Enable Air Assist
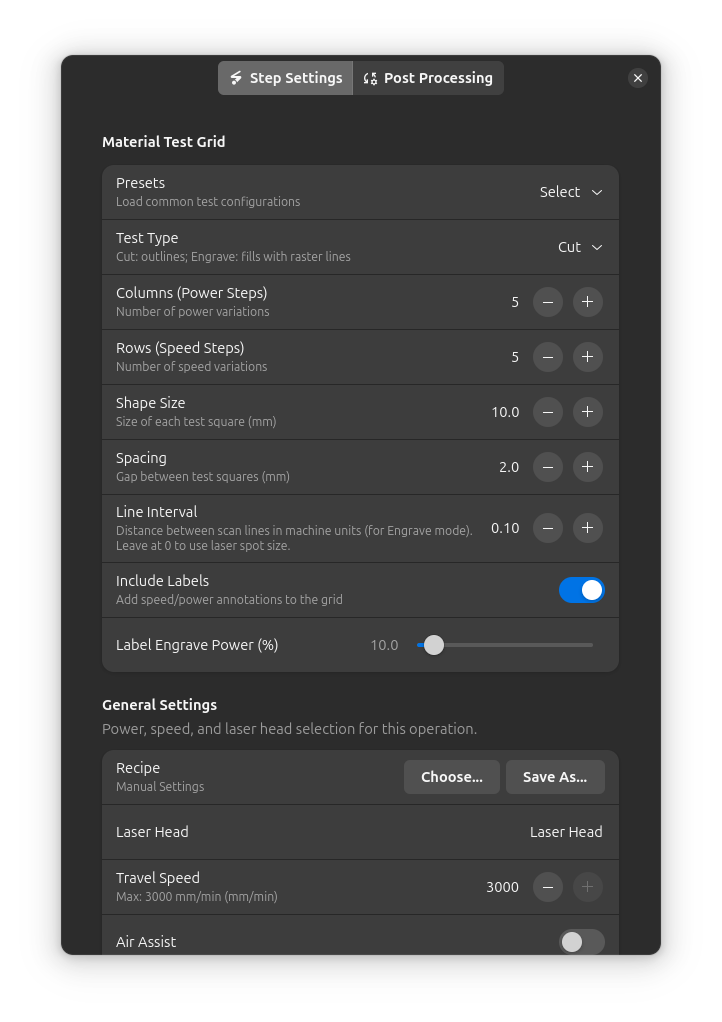Image resolution: width=722 pixels, height=1022 pixels. [x=582, y=942]
